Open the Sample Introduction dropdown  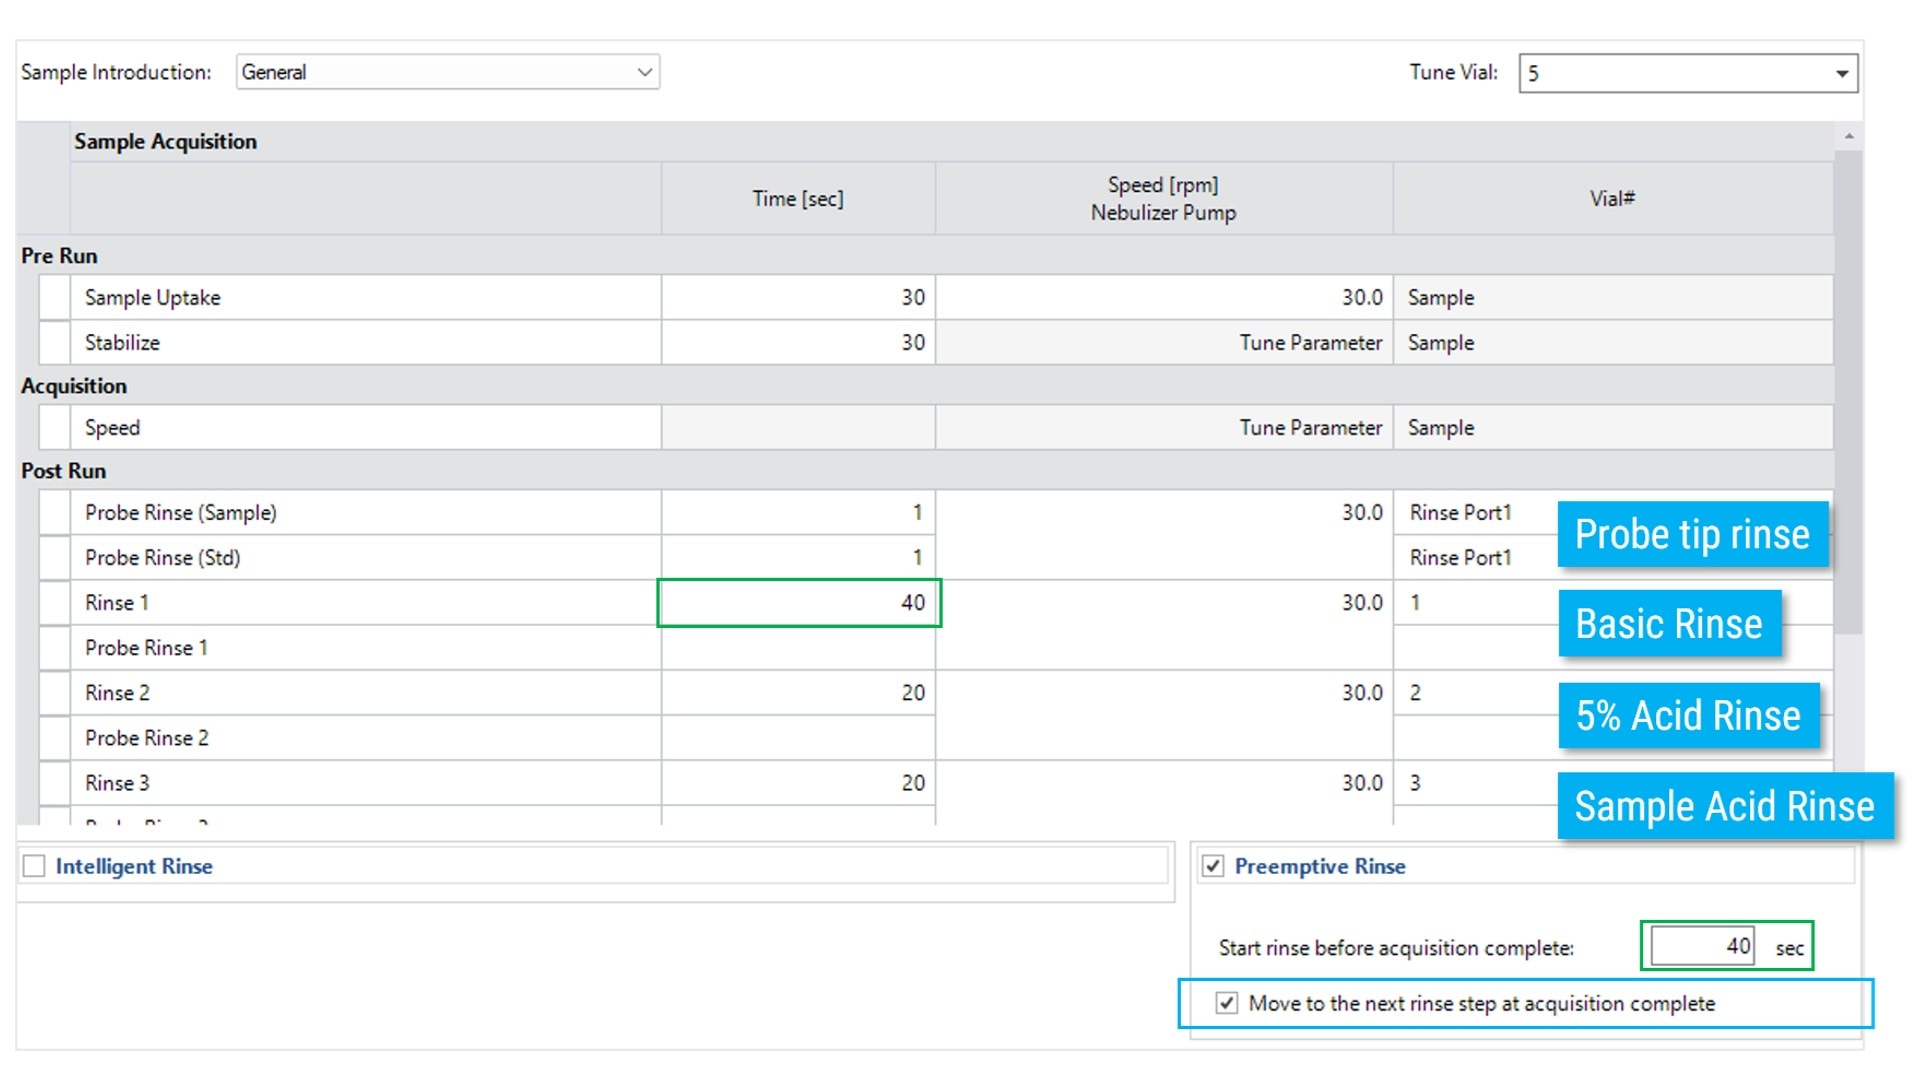447,72
